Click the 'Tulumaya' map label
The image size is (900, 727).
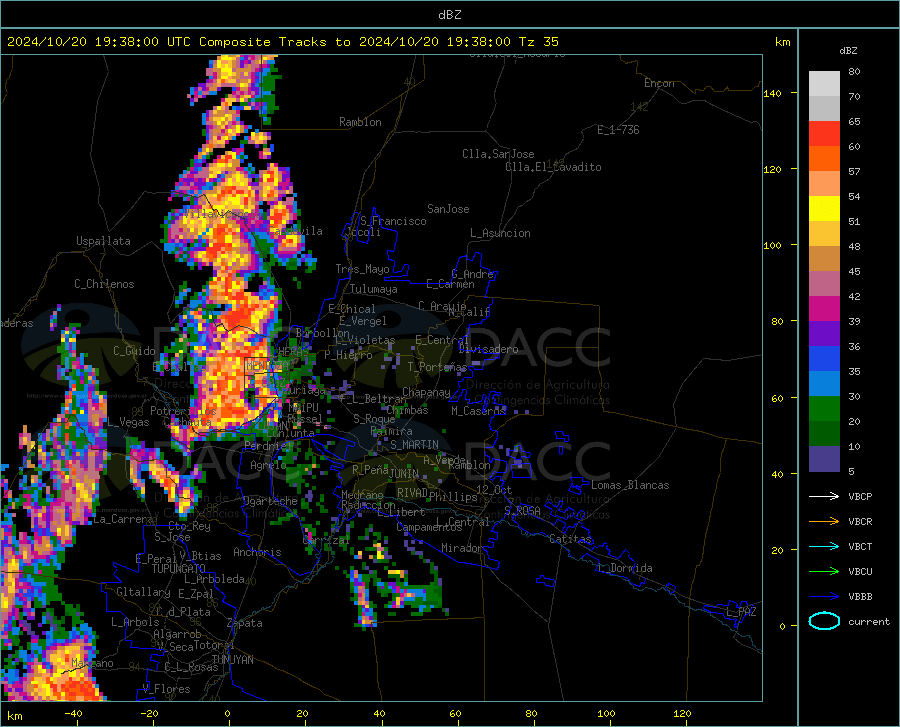click(374, 289)
